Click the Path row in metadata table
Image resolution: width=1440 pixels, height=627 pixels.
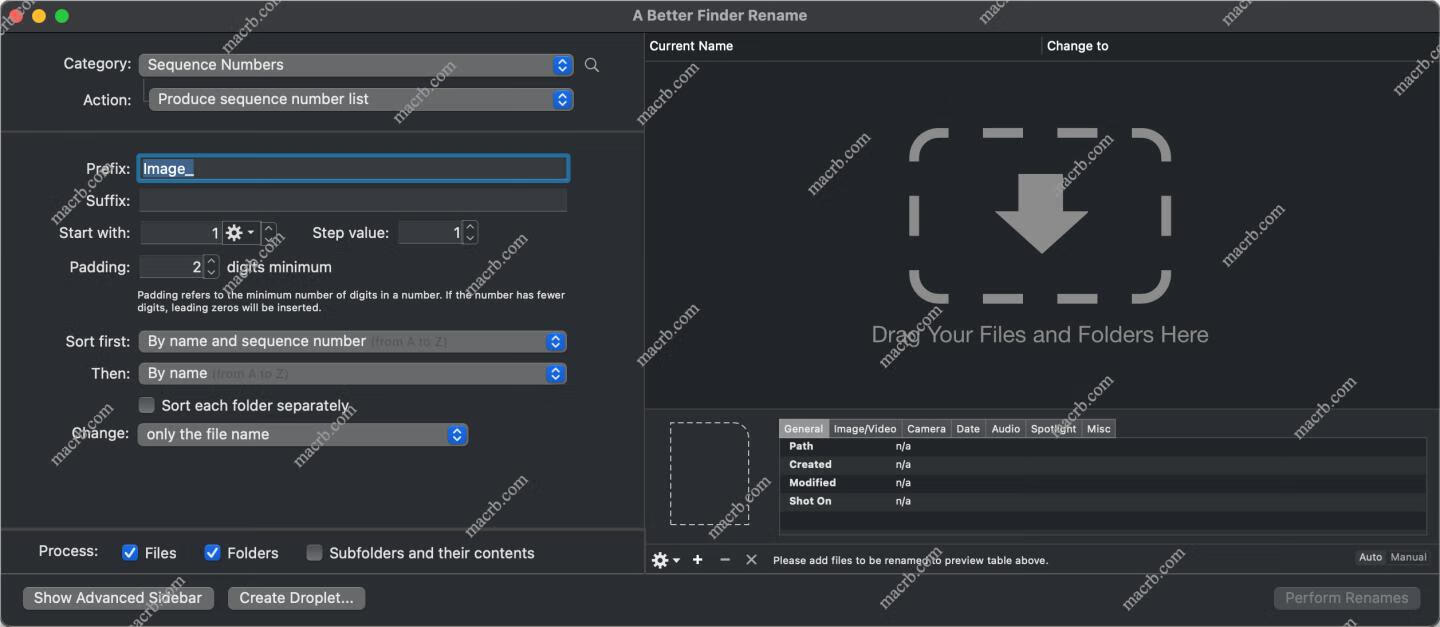coord(1102,446)
